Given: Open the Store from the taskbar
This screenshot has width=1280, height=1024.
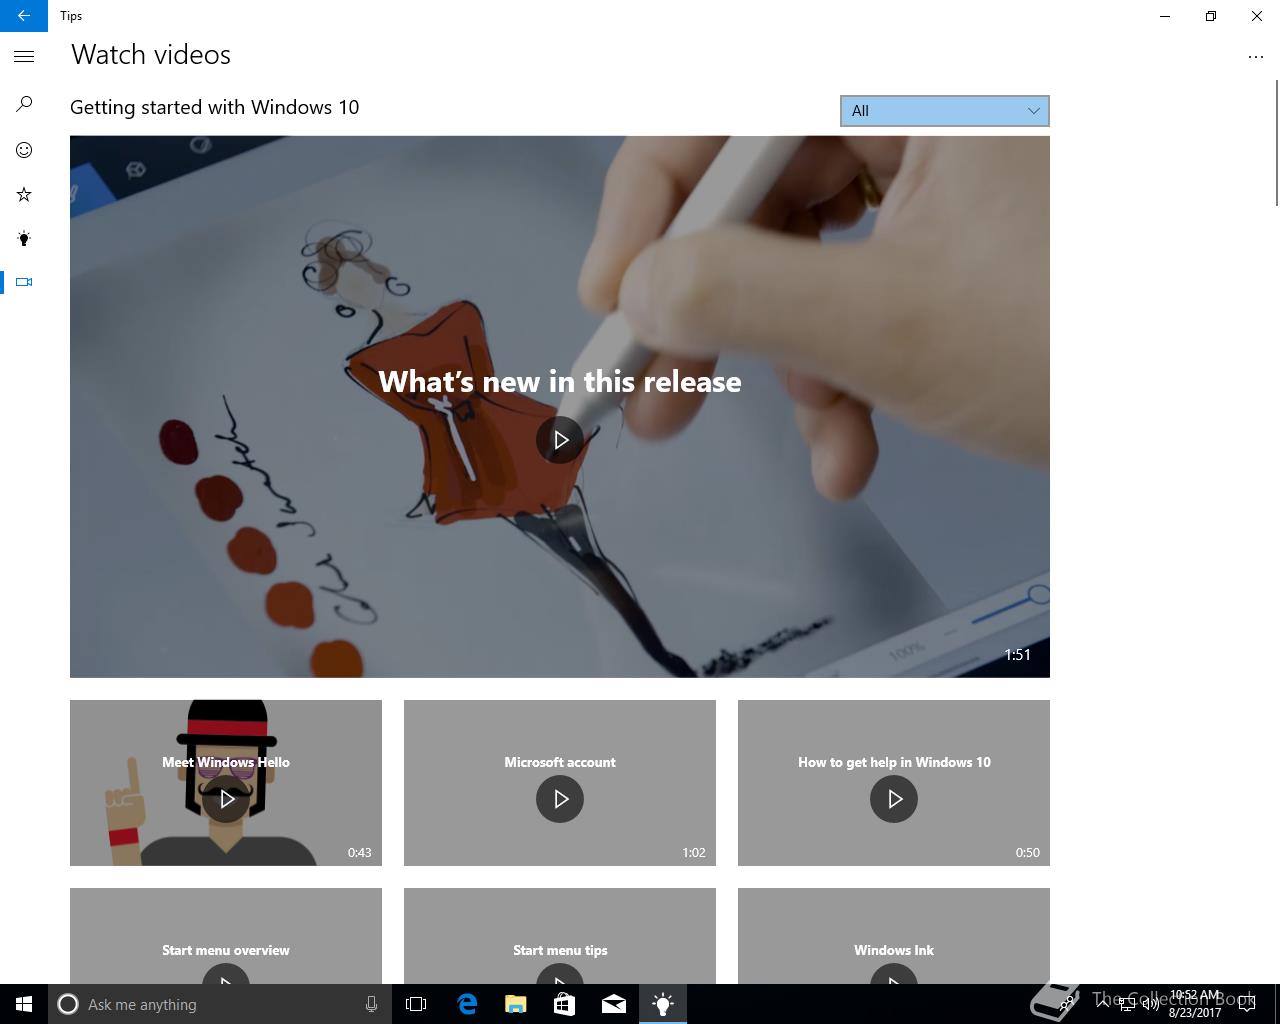Looking at the screenshot, I should (565, 1004).
